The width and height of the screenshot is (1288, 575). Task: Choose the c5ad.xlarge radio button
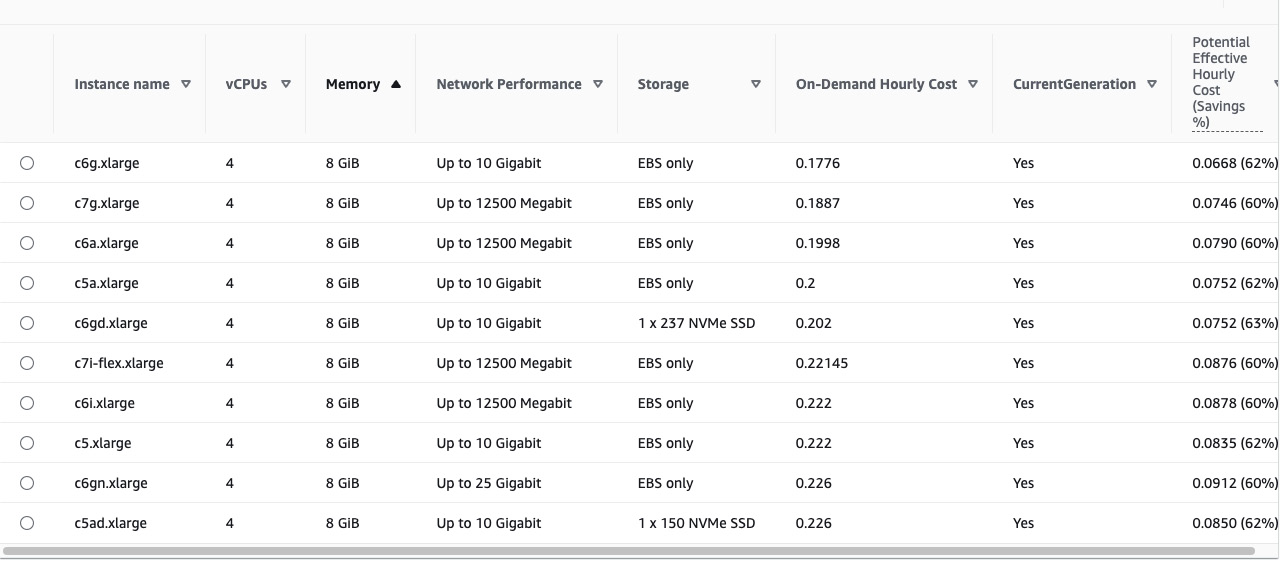click(x=27, y=523)
